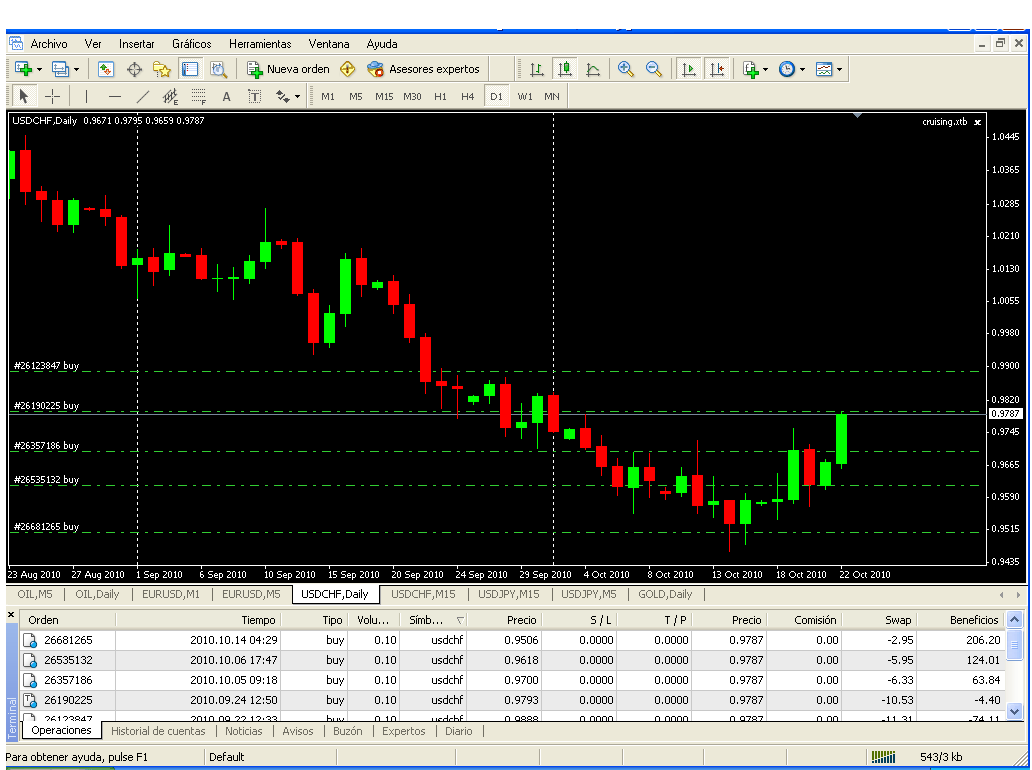Toggle the Terminal panel button

click(189, 69)
